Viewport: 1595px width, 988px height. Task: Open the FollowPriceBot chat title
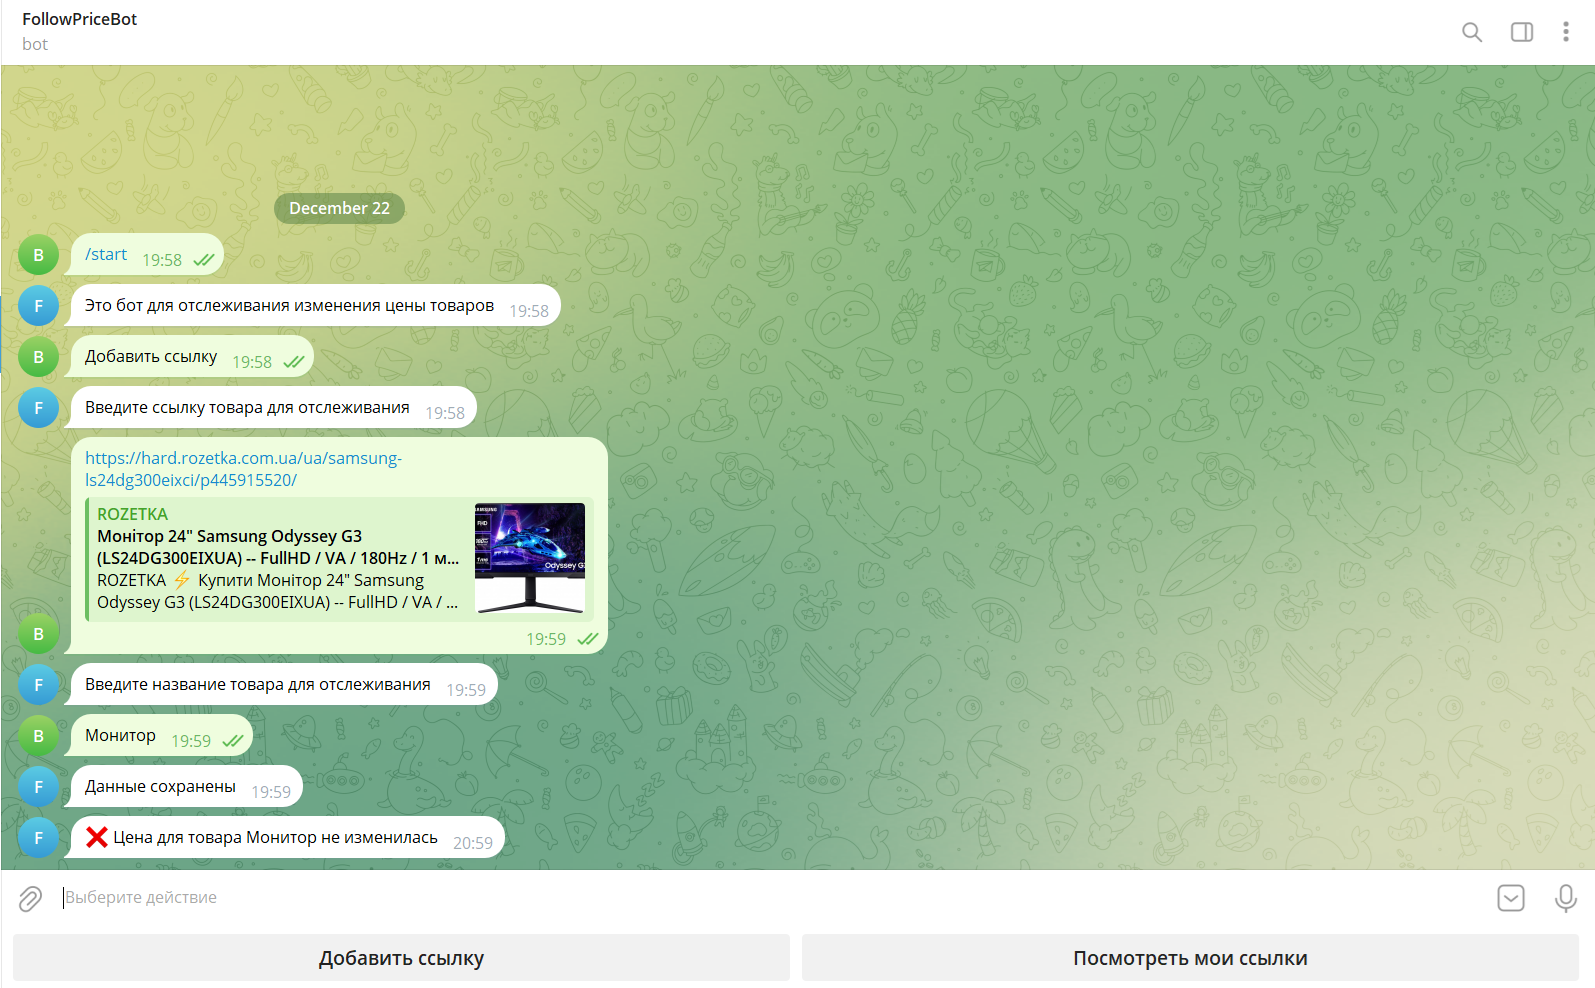(x=80, y=20)
